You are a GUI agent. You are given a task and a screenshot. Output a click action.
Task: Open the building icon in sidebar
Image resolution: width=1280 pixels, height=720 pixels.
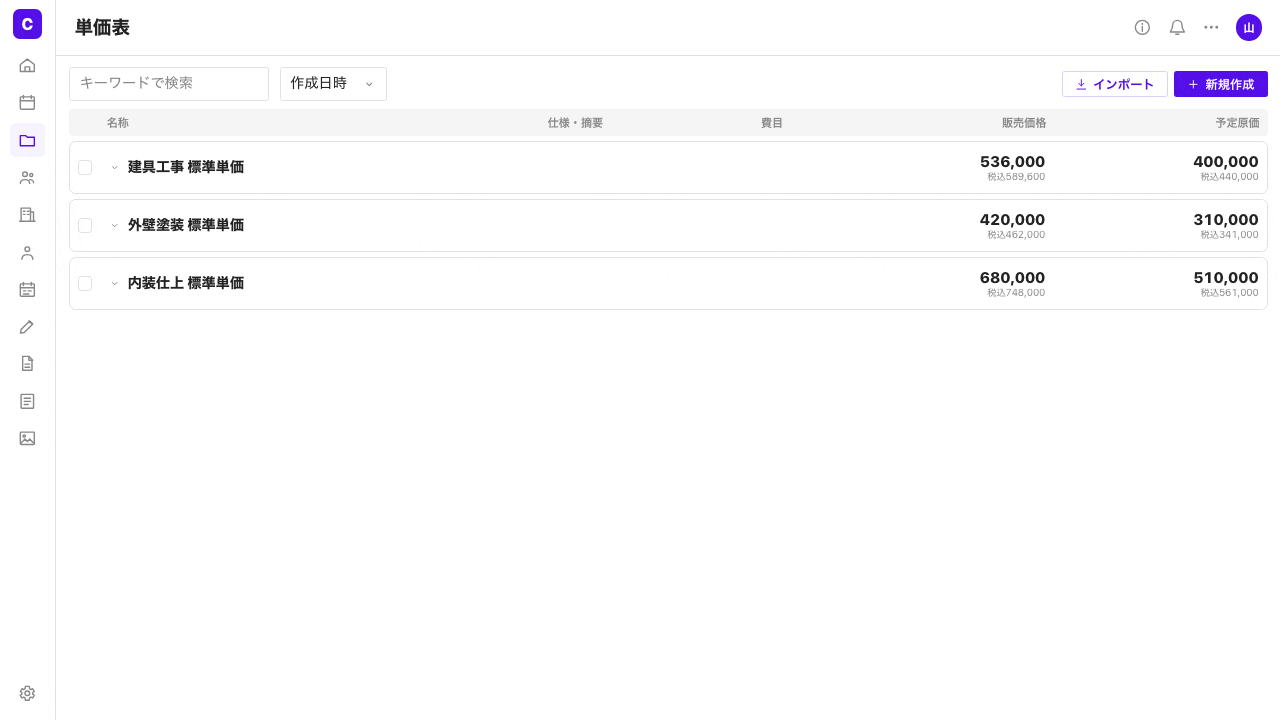tap(27, 214)
